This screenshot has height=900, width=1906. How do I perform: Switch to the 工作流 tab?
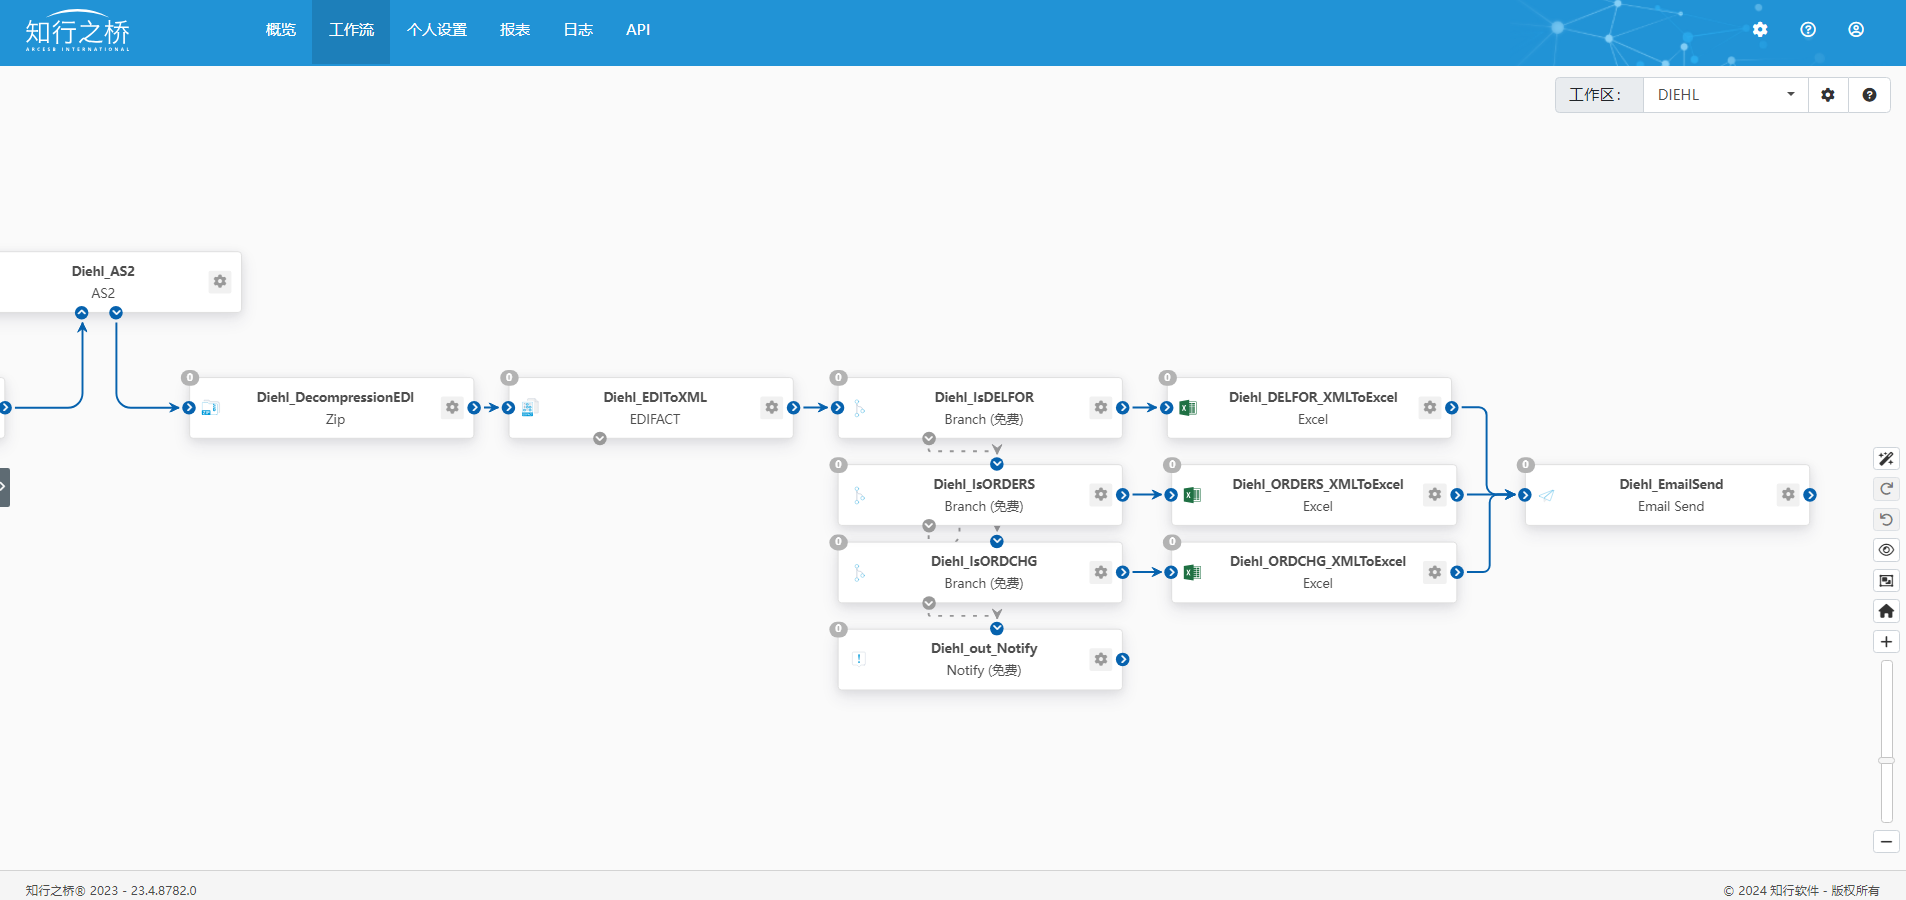click(351, 30)
